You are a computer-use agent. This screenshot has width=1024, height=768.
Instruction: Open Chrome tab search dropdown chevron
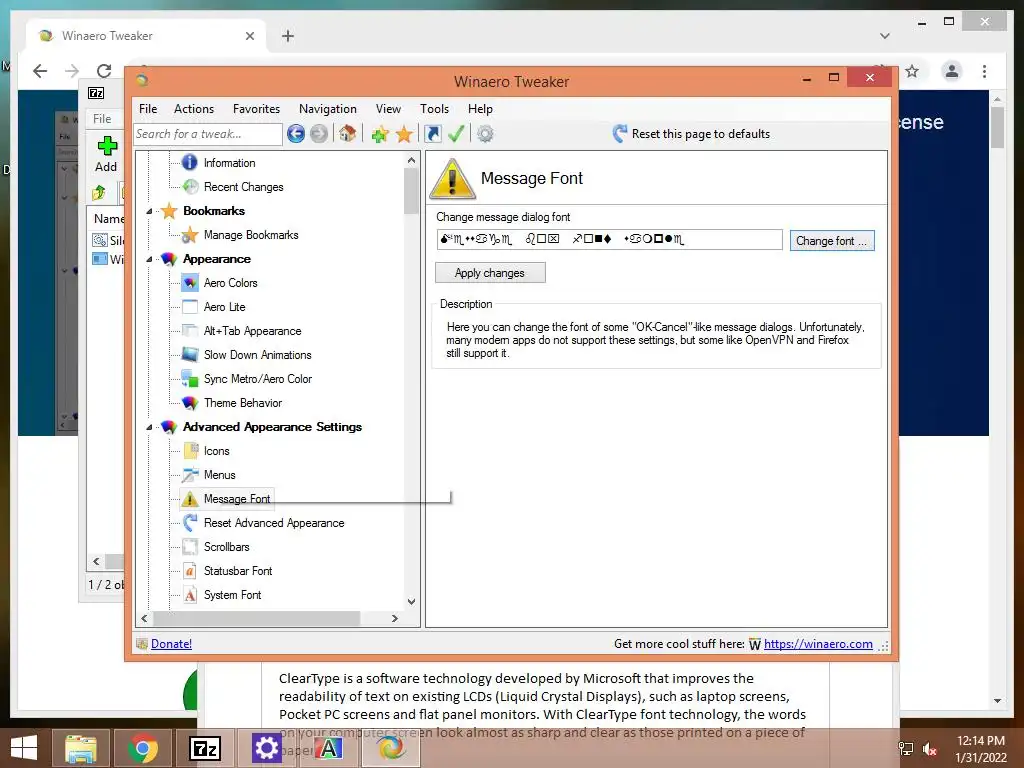pos(885,36)
